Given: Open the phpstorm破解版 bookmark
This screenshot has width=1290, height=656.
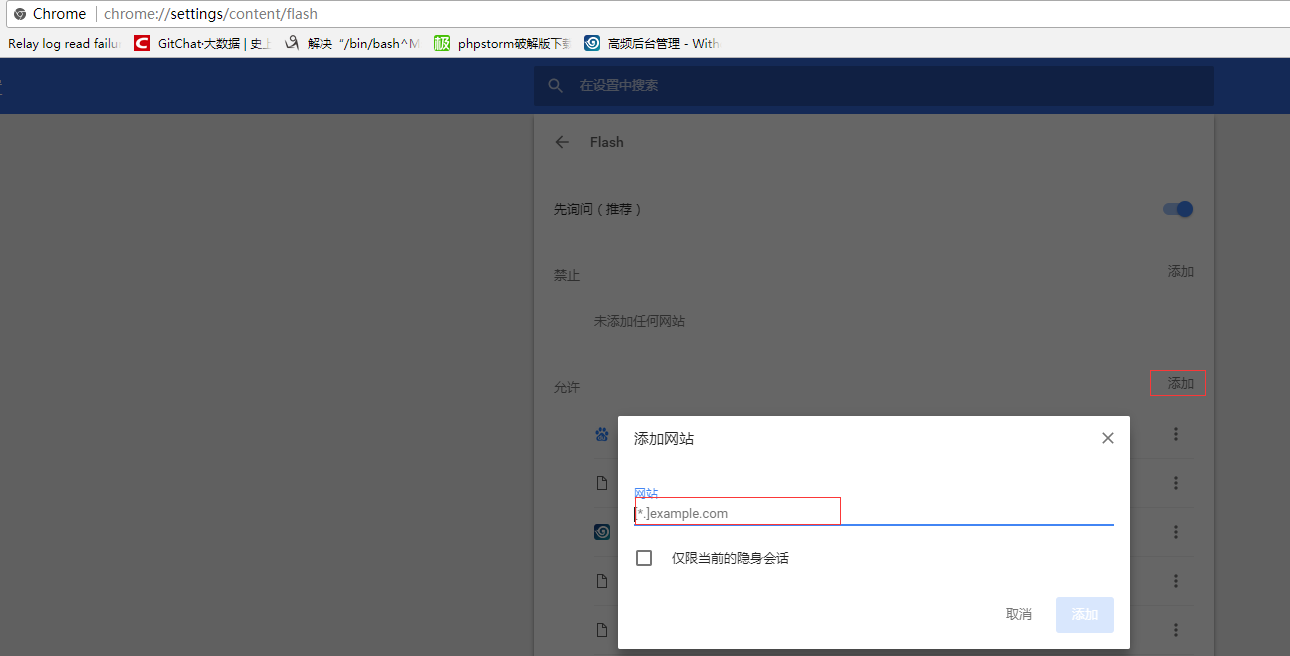Looking at the screenshot, I should click(502, 43).
